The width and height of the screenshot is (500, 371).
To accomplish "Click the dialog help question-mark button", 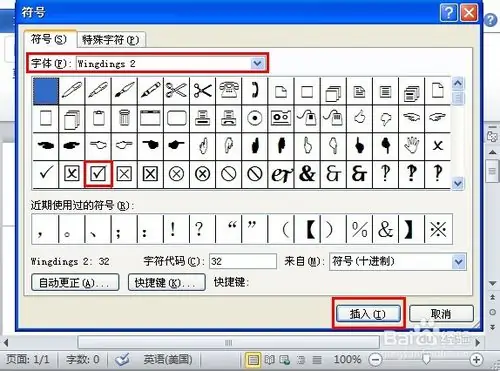I will [449, 13].
